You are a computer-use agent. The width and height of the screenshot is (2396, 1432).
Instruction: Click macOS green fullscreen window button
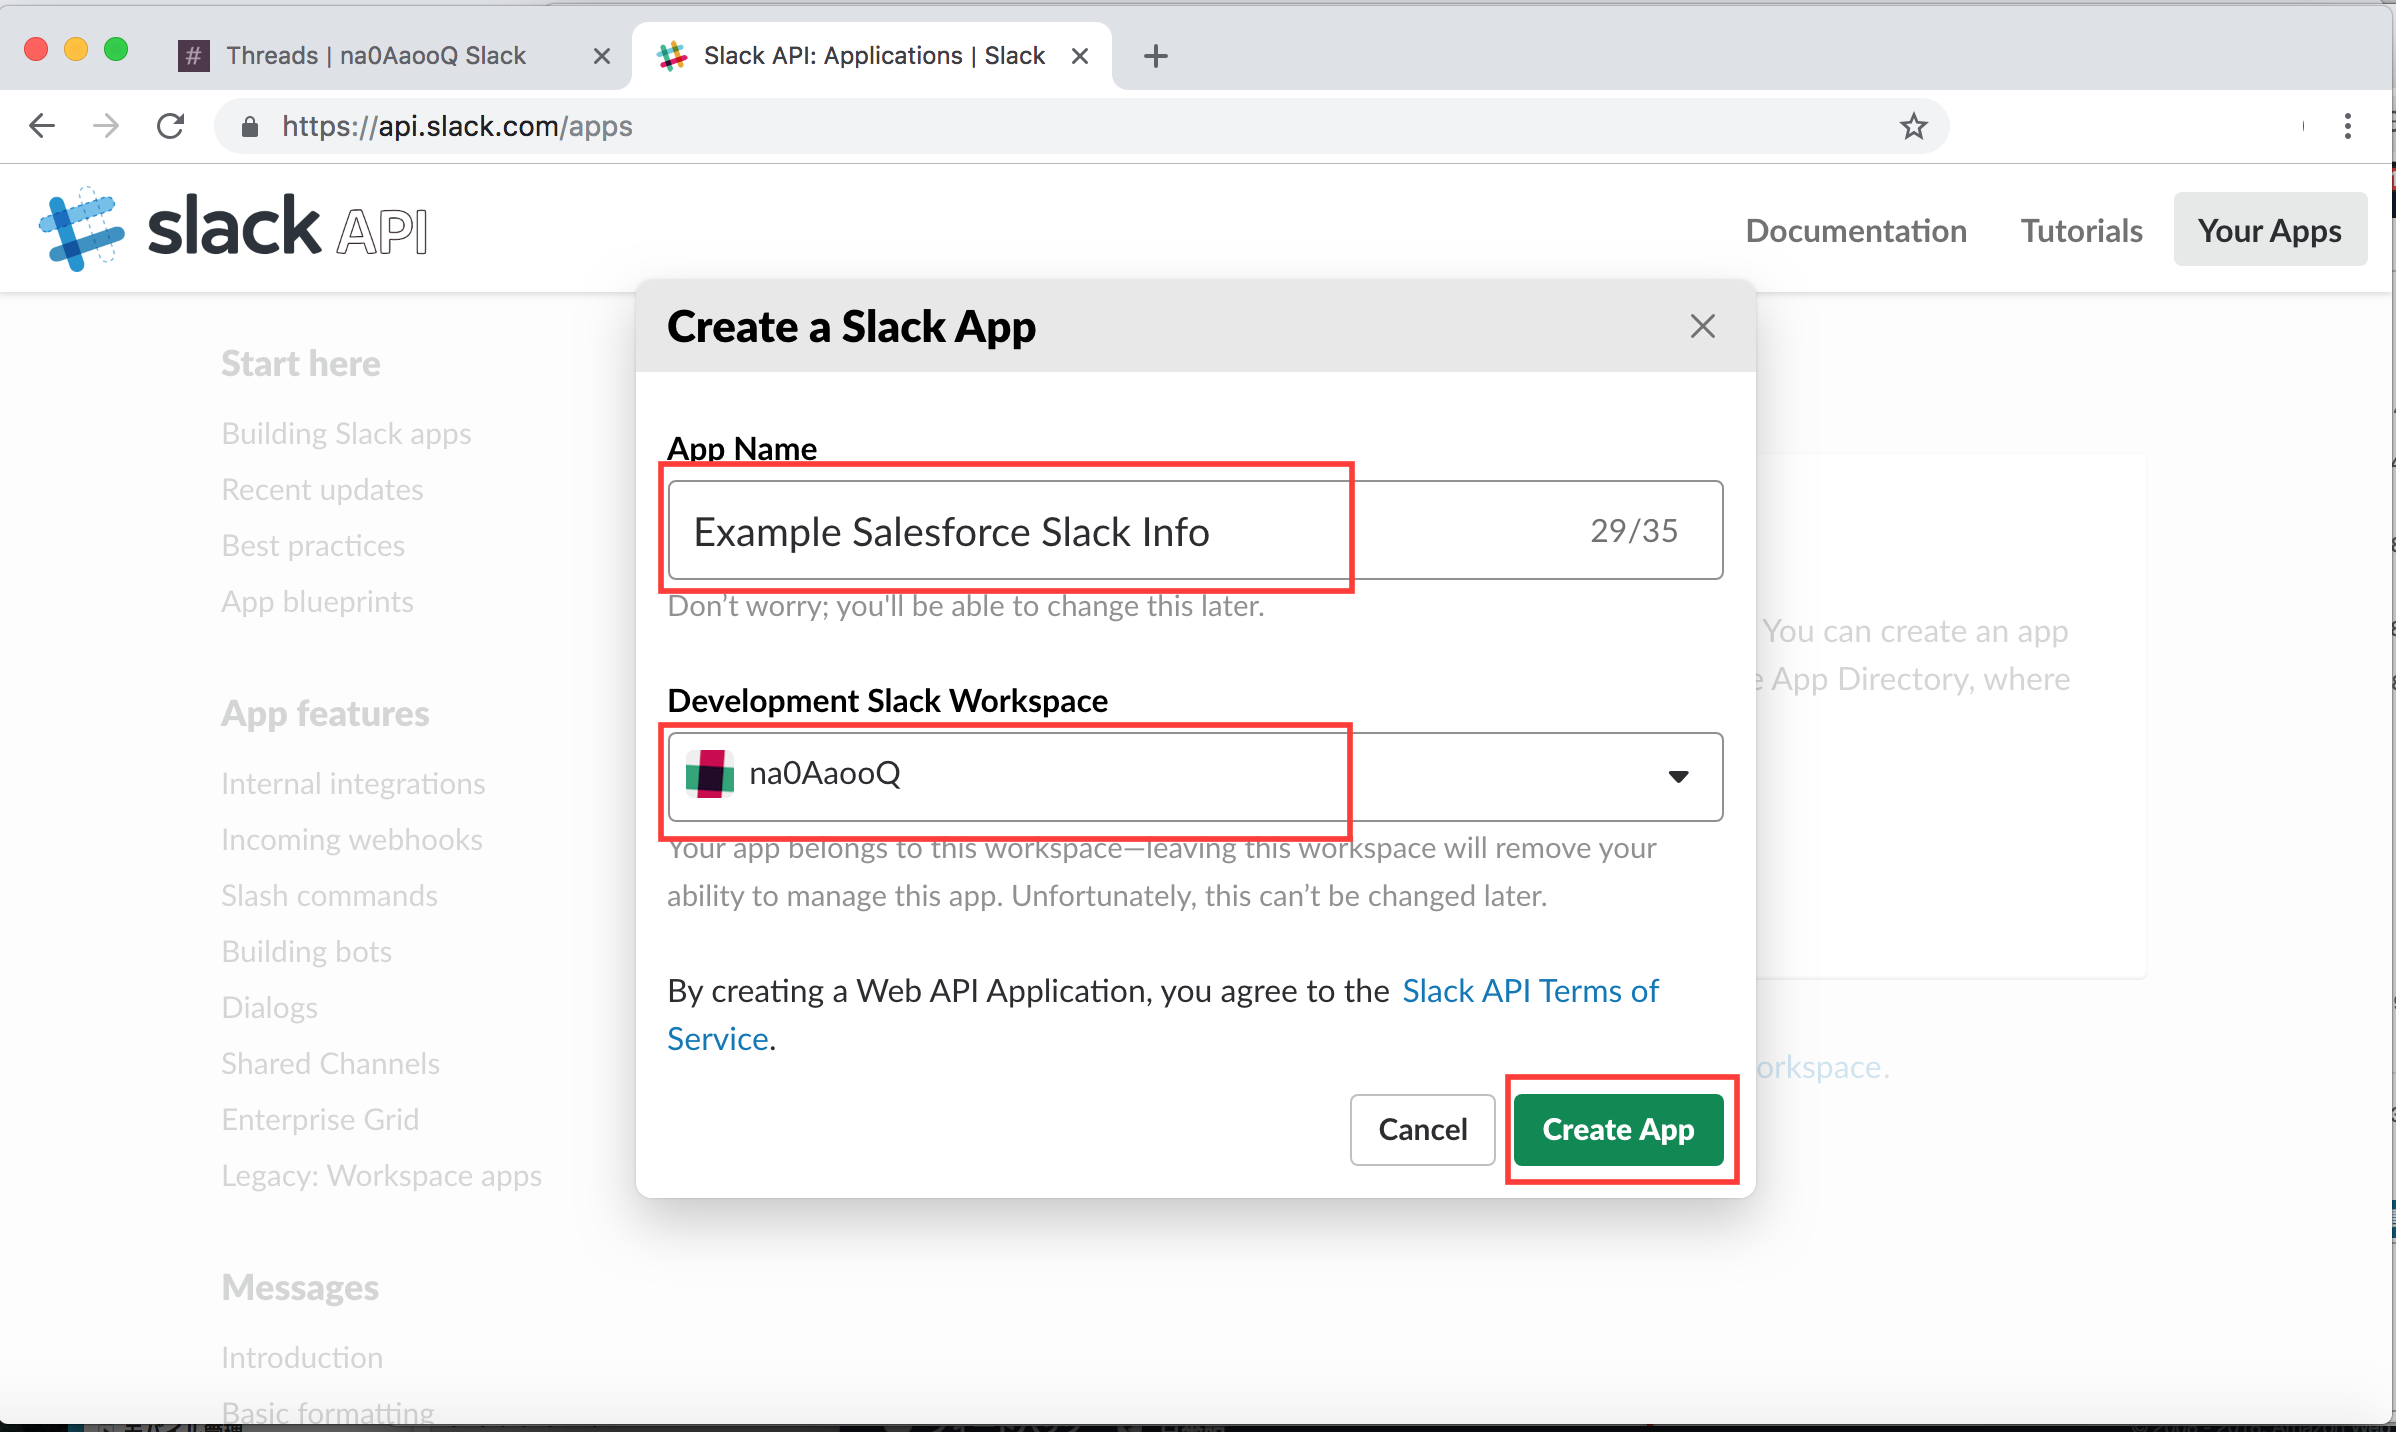click(x=116, y=49)
